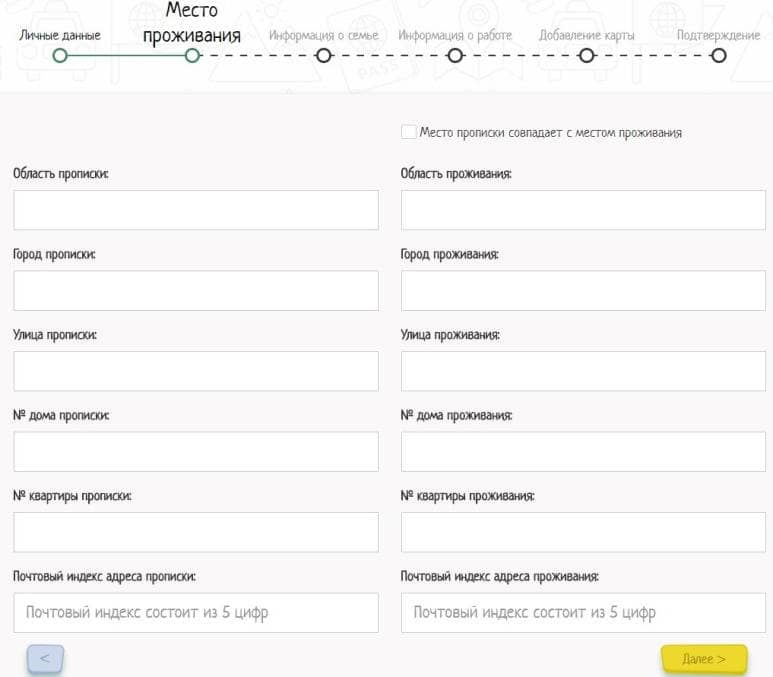Open Информация о семье step
The image size is (773, 677).
pos(323,56)
